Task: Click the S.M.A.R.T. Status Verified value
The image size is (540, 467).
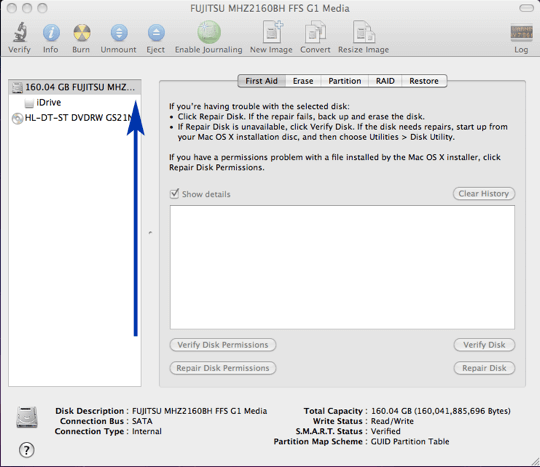Action: (385, 431)
